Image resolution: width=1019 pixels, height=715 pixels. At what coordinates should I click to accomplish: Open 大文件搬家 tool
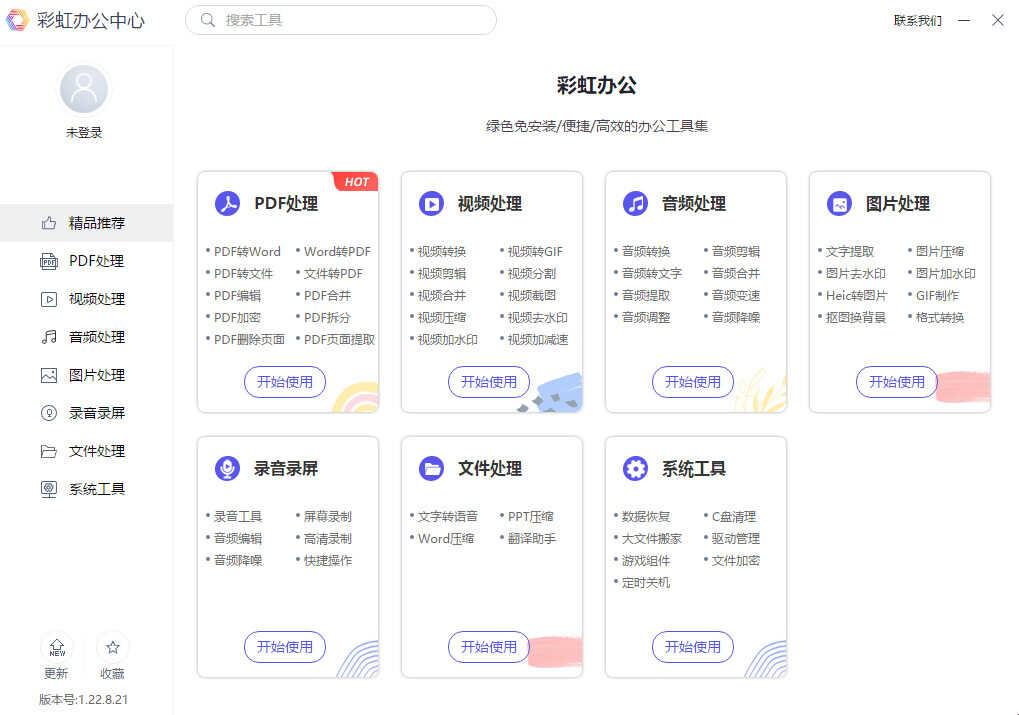(x=652, y=539)
